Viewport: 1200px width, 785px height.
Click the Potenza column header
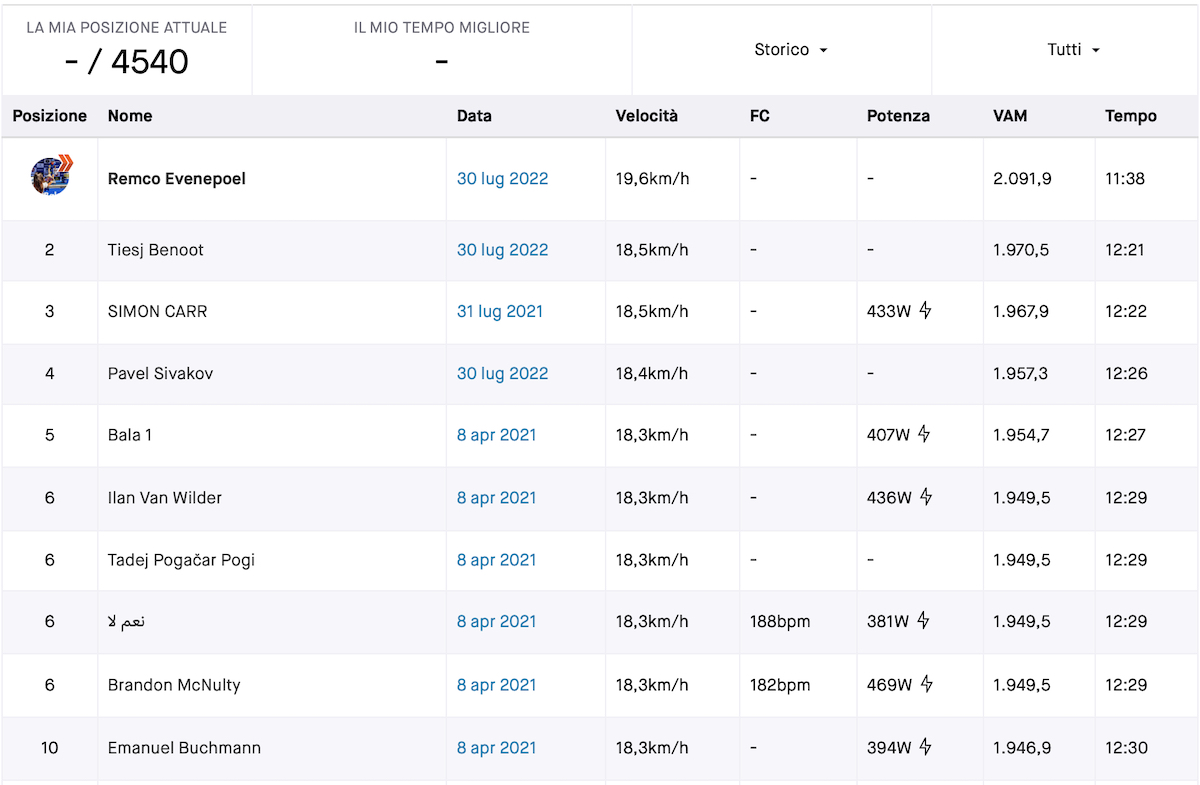(897, 116)
